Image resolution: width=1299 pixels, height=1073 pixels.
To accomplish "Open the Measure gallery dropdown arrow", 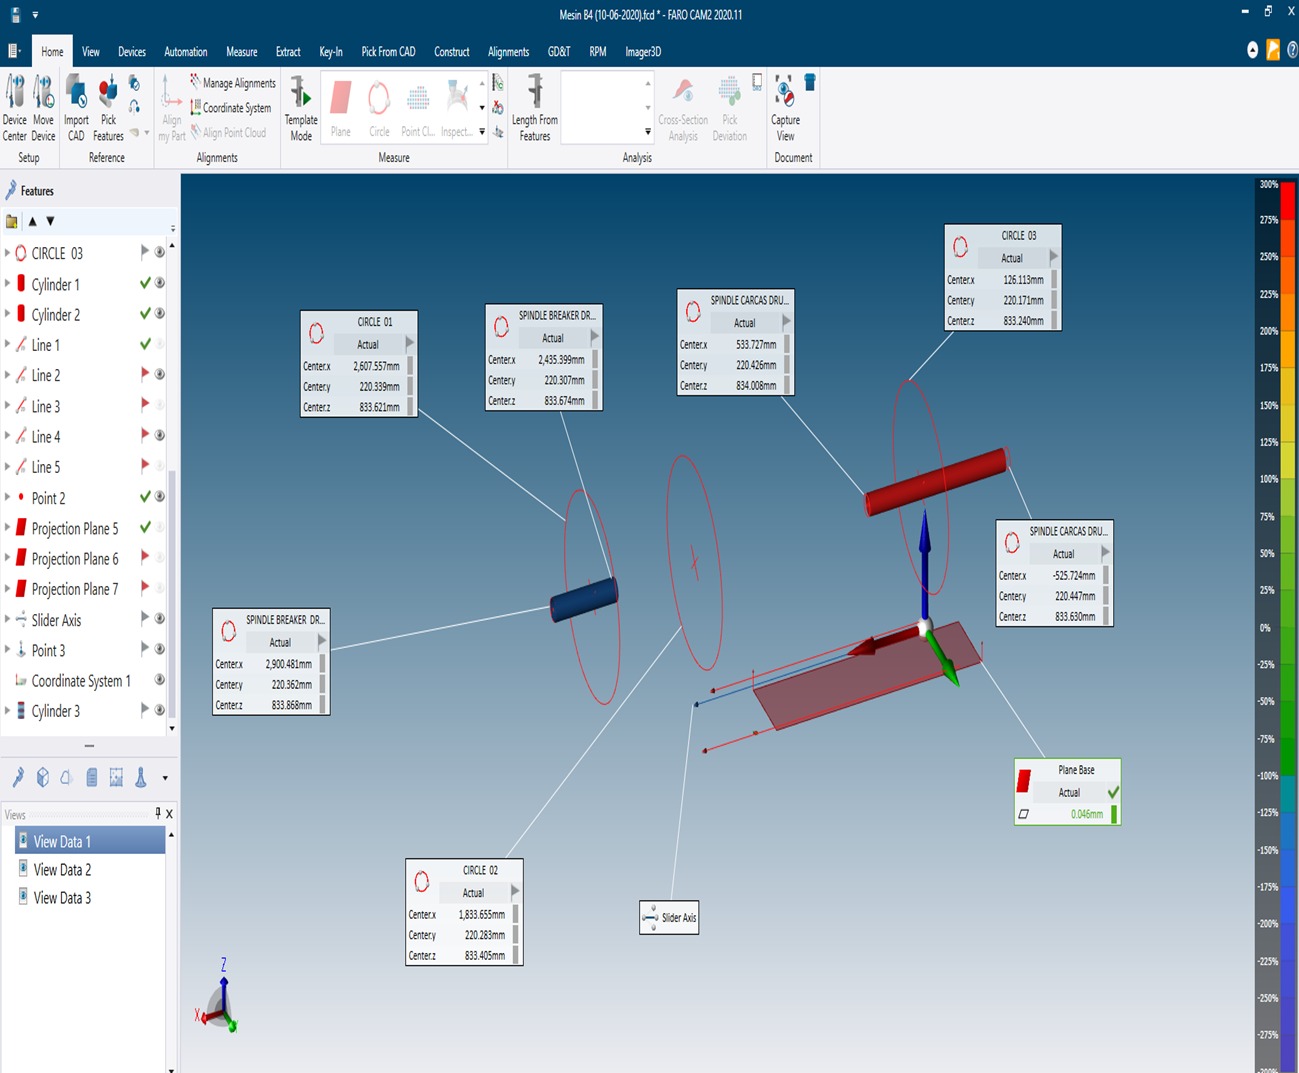I will [482, 132].
